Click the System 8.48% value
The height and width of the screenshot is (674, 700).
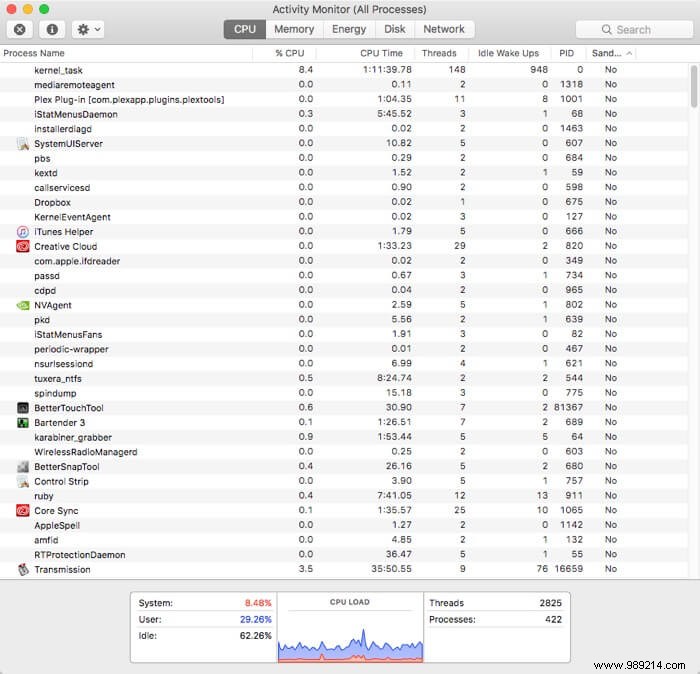[x=258, y=603]
